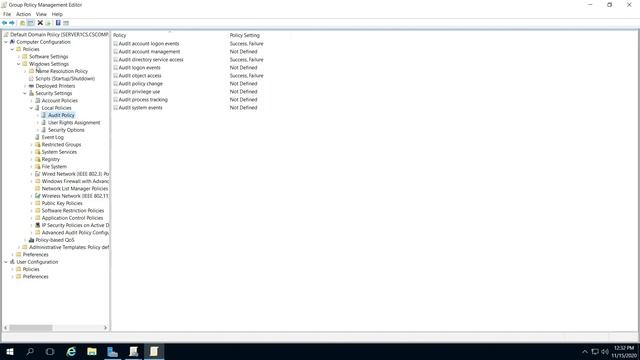Collapse the Computer Configuration node
Image resolution: width=640 pixels, height=360 pixels.
(6, 42)
